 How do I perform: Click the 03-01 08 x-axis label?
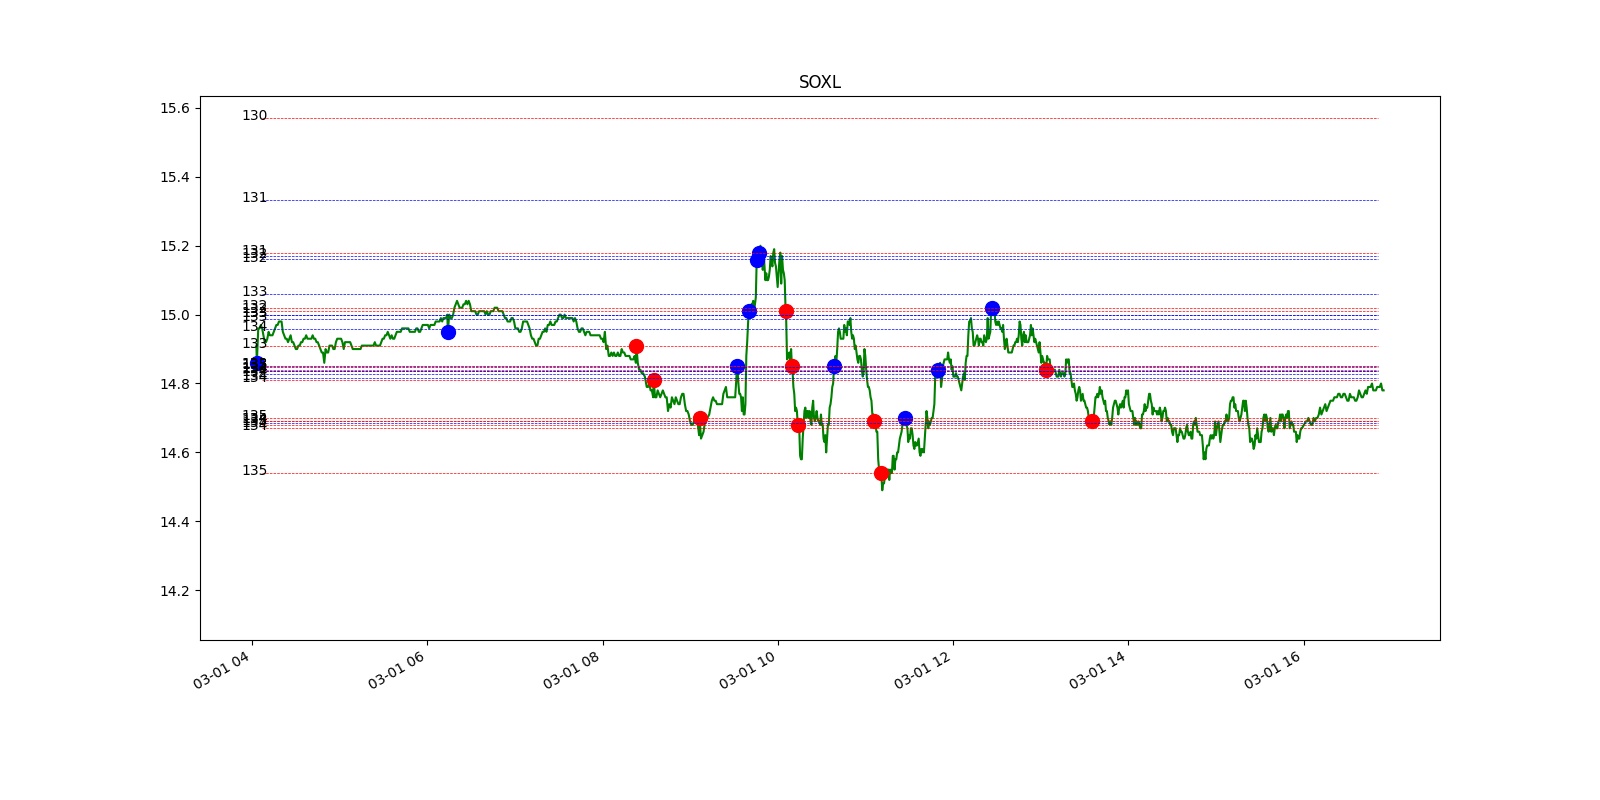click(571, 670)
